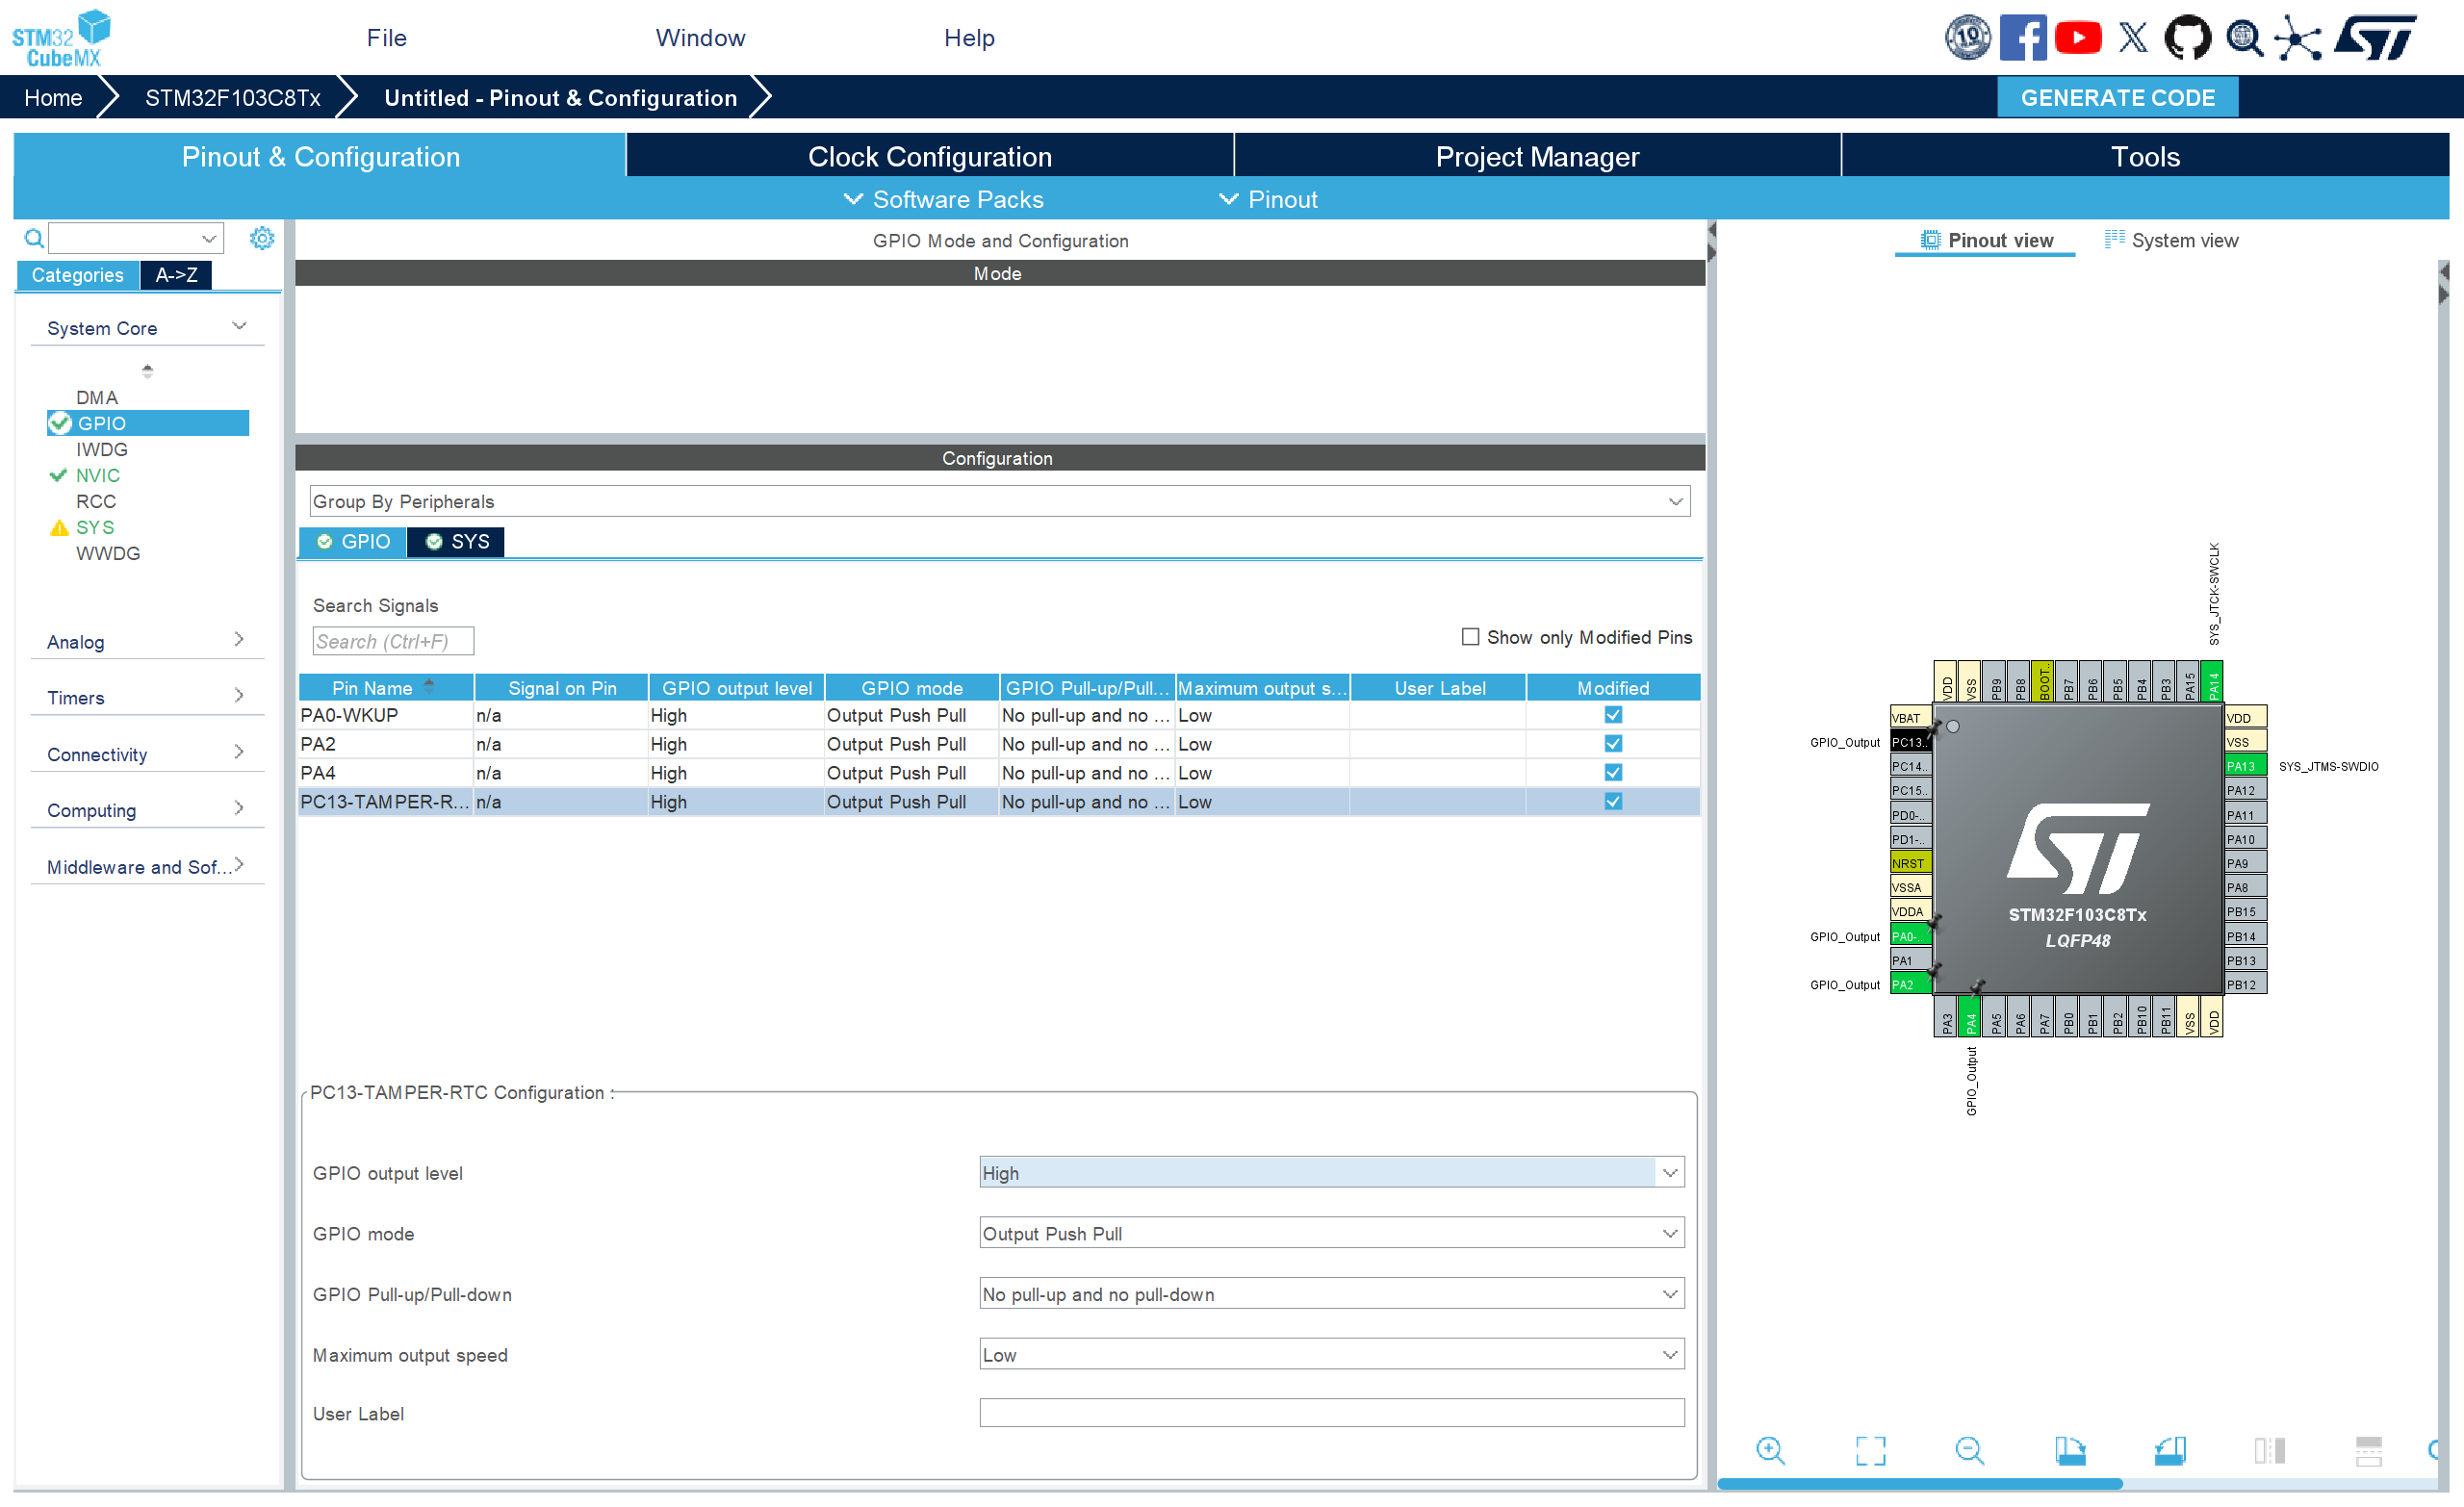Select pin PA2 on the chip
The image size is (2464, 1507).
pos(1909,985)
